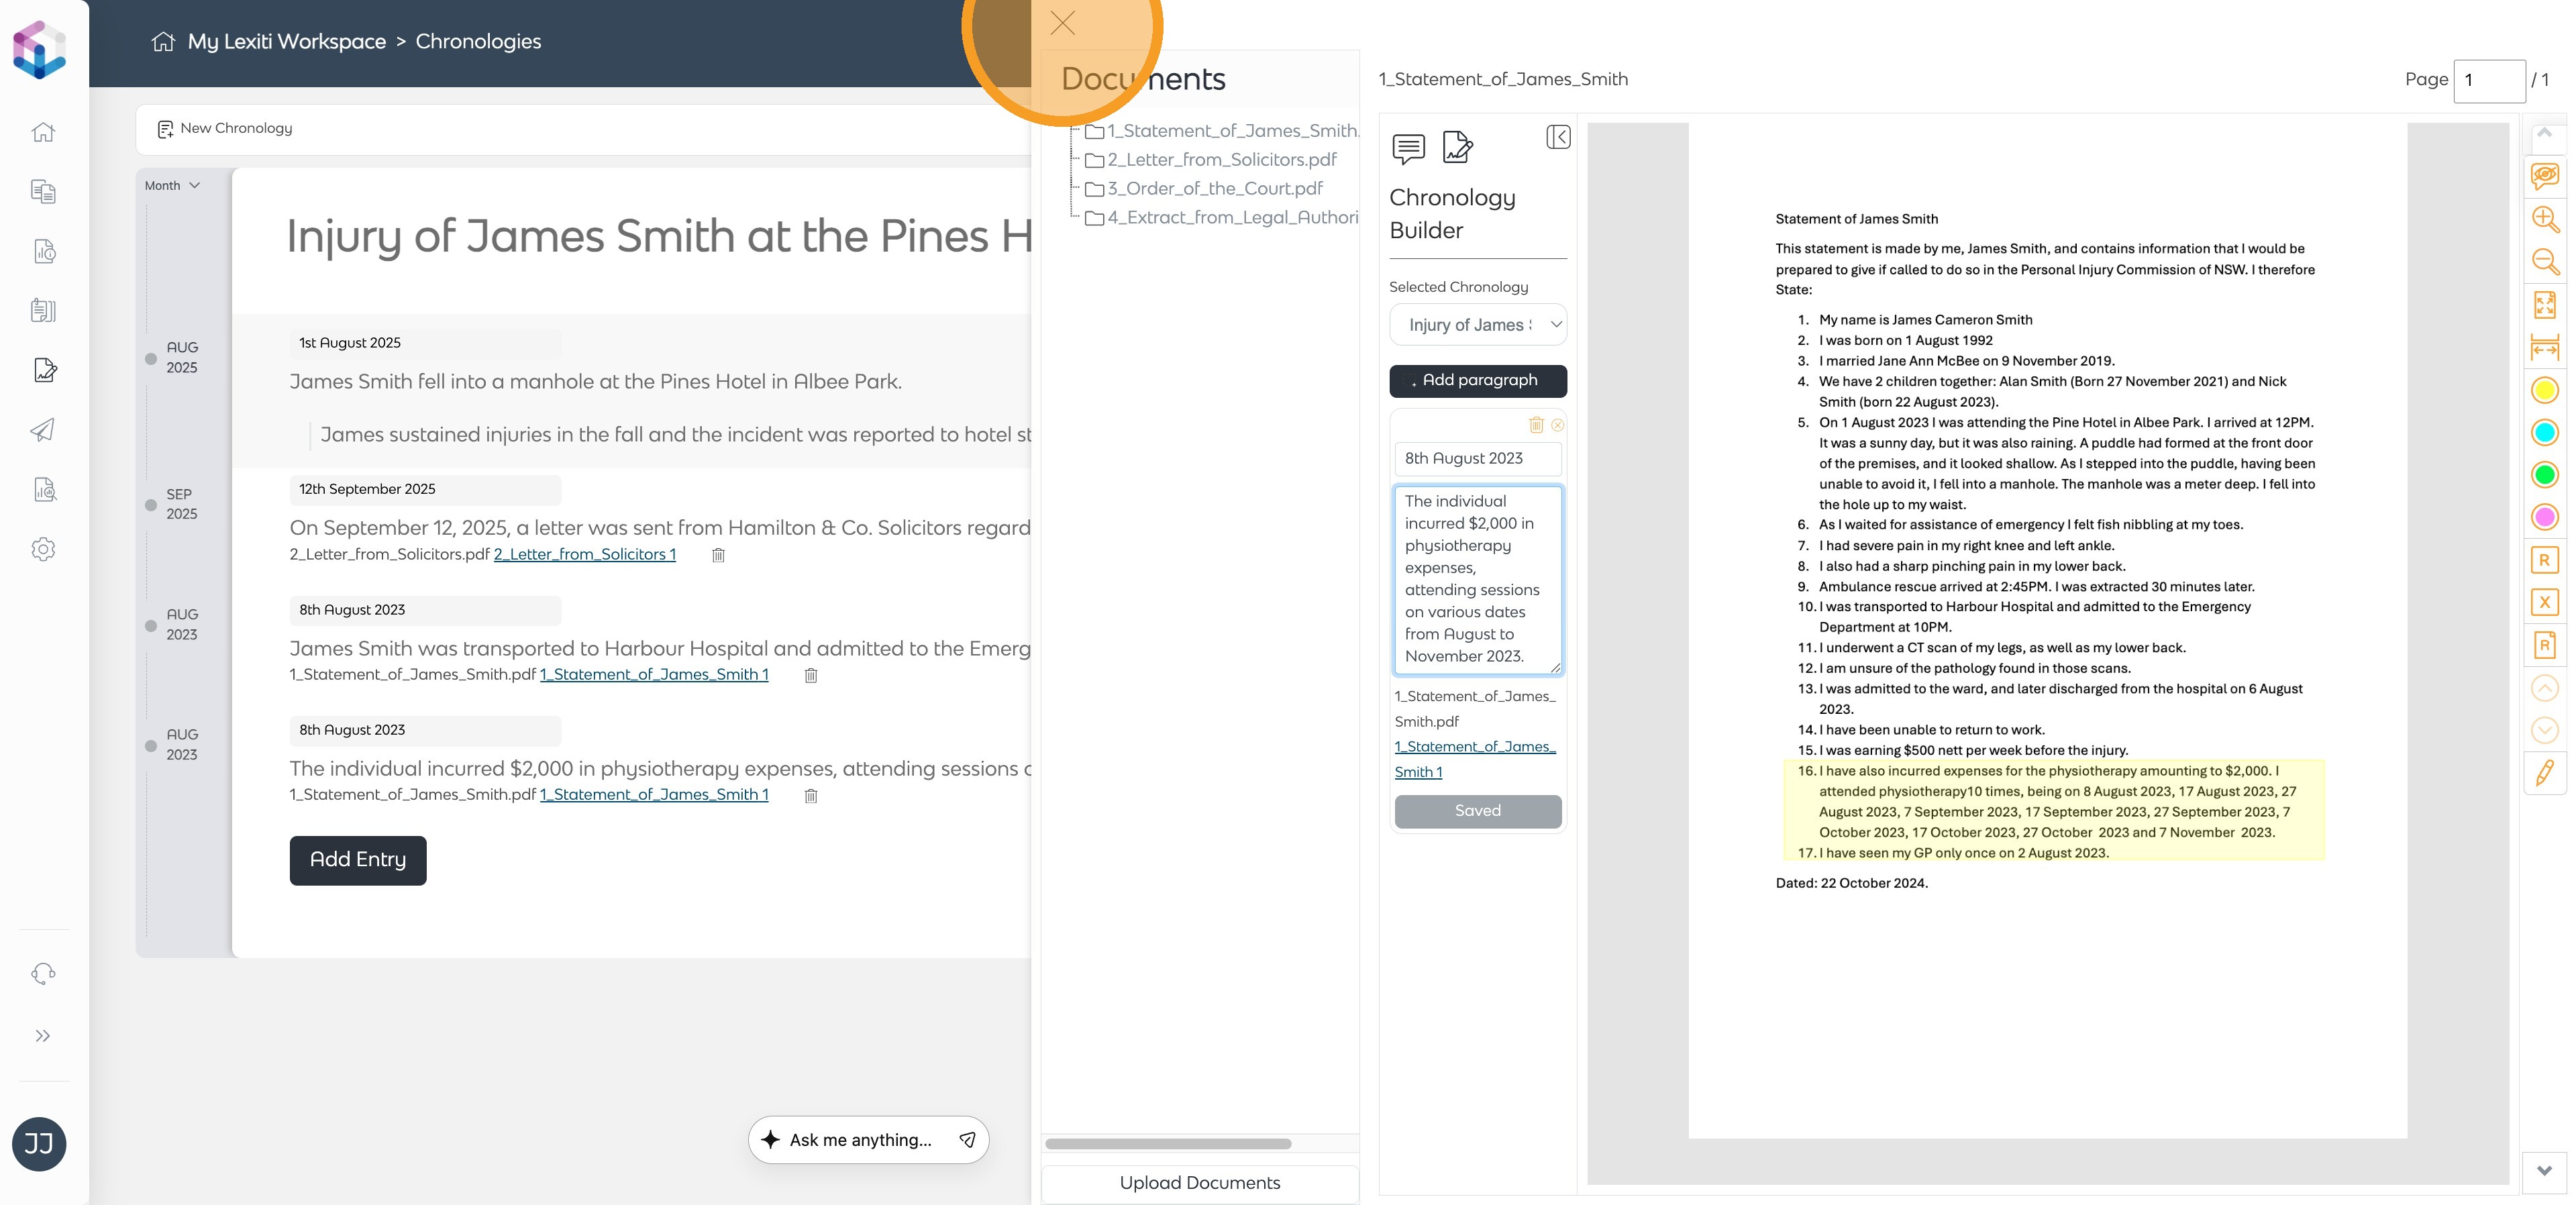
Task: Click the zoom in magnifier icon
Action: [x=2544, y=219]
